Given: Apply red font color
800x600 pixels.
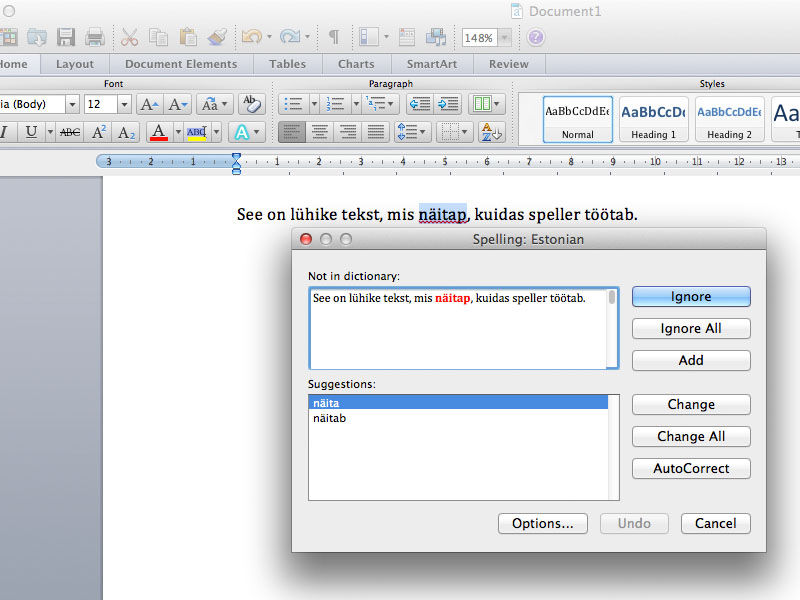Looking at the screenshot, I should click(x=159, y=132).
